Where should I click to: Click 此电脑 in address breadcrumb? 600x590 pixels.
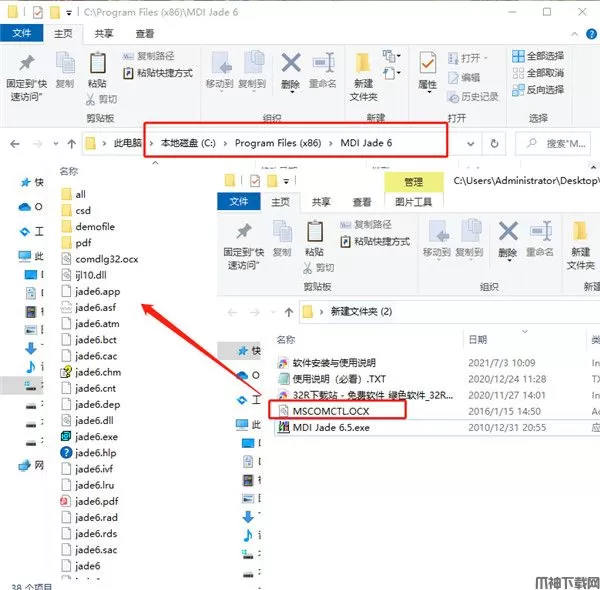(x=127, y=143)
